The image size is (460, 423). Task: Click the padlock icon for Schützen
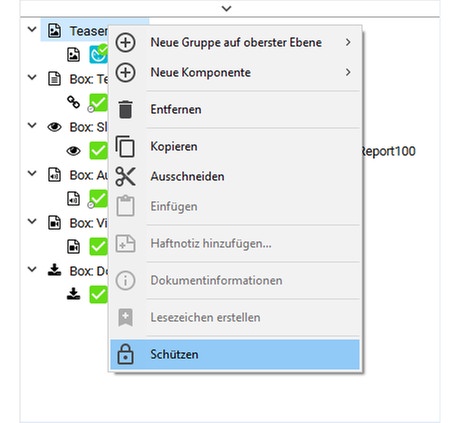(125, 354)
